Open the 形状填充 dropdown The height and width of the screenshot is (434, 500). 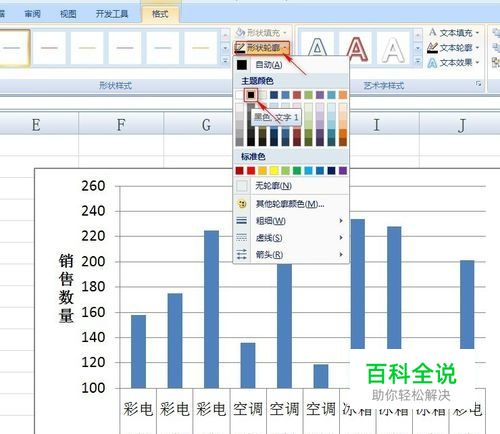pos(261,33)
